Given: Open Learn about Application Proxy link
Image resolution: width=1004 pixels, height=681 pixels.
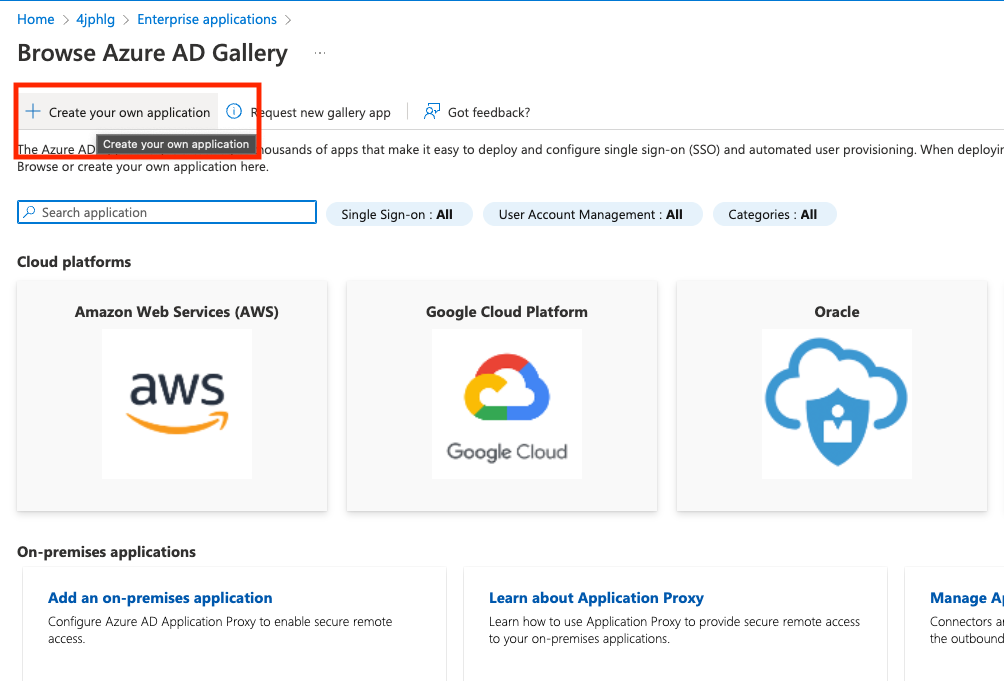Looking at the screenshot, I should 596,598.
